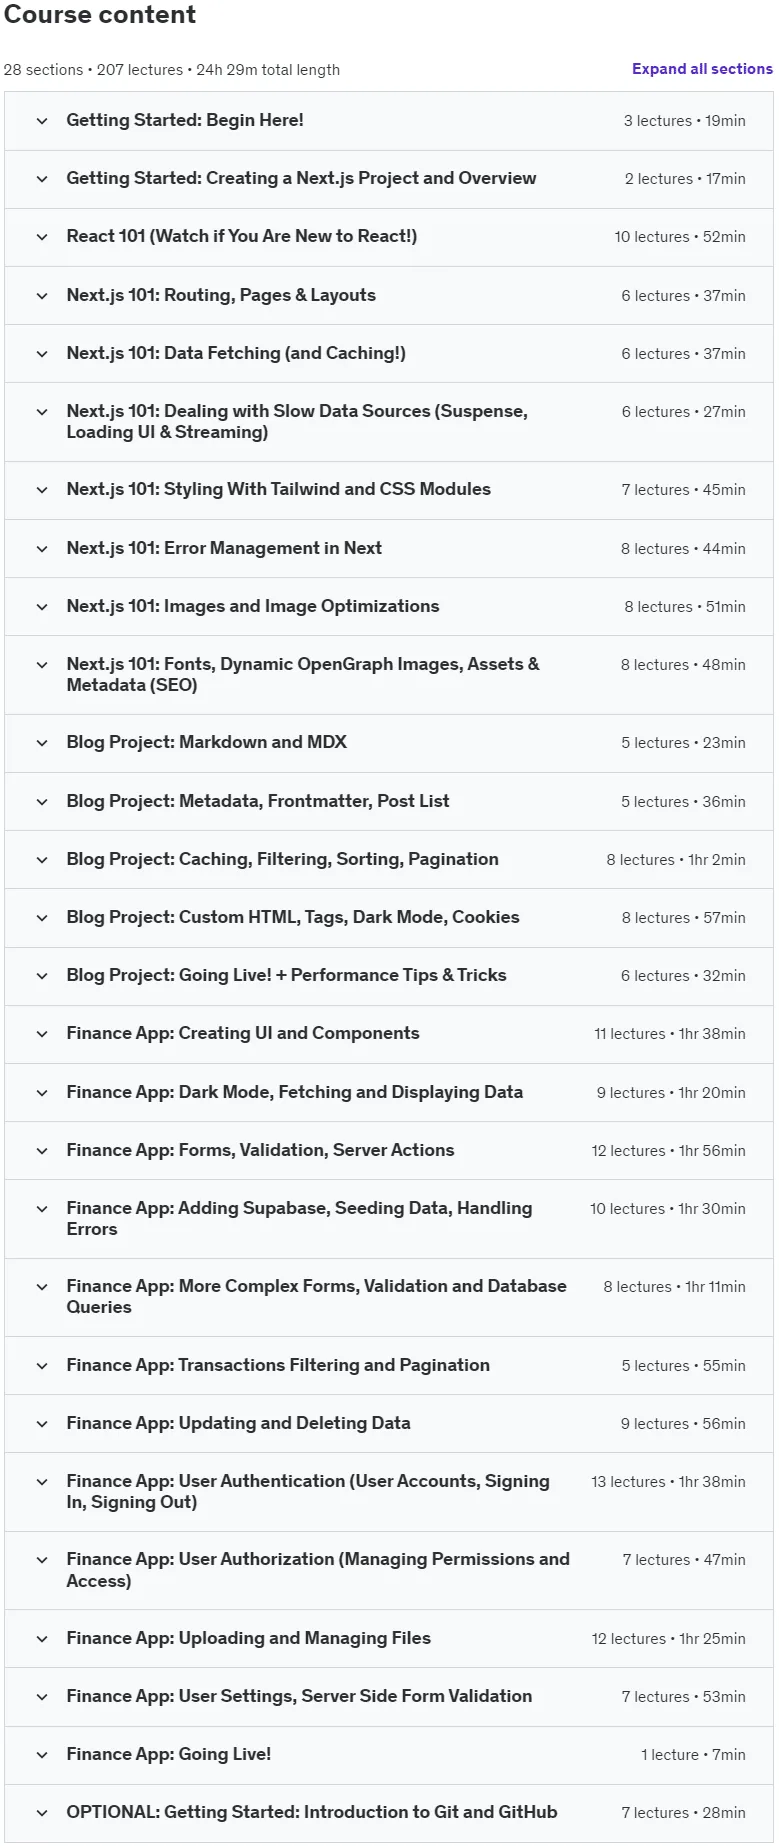The width and height of the screenshot is (779, 1846).
Task: Click the Expand all sections link
Action: [702, 69]
